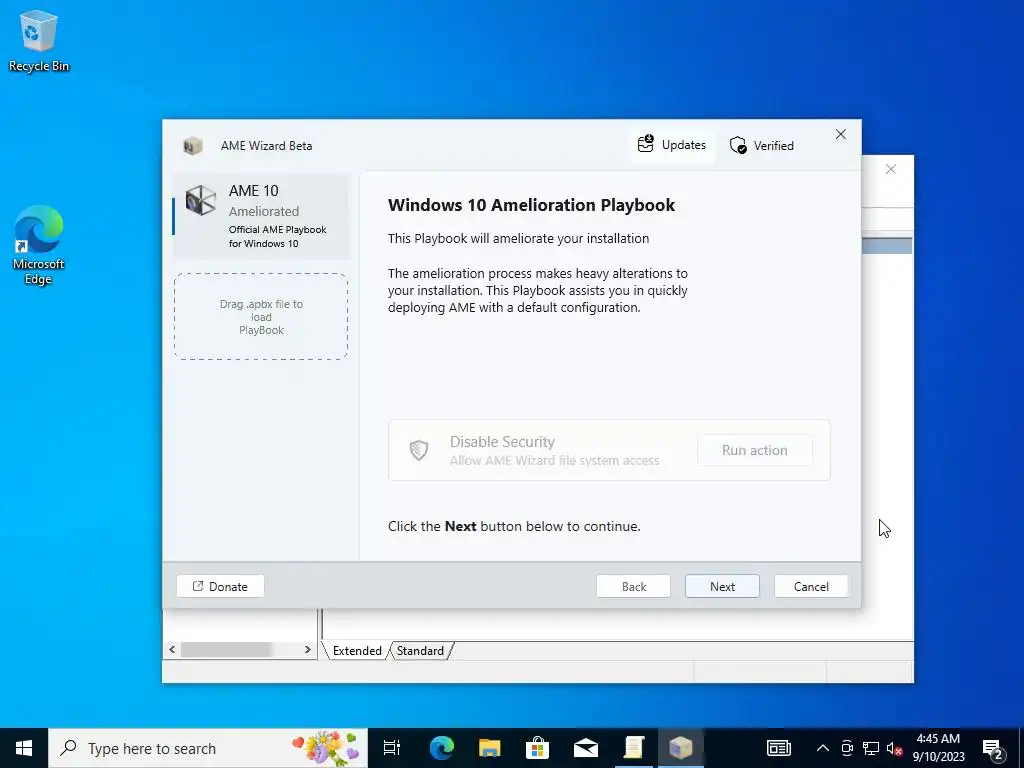Click the muted volume tray icon
The width and height of the screenshot is (1024, 768).
[x=894, y=748]
